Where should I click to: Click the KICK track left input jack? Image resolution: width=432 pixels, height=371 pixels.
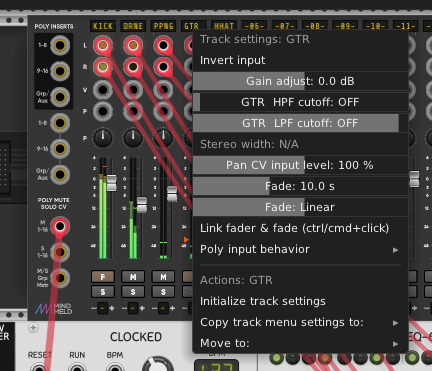click(x=103, y=45)
